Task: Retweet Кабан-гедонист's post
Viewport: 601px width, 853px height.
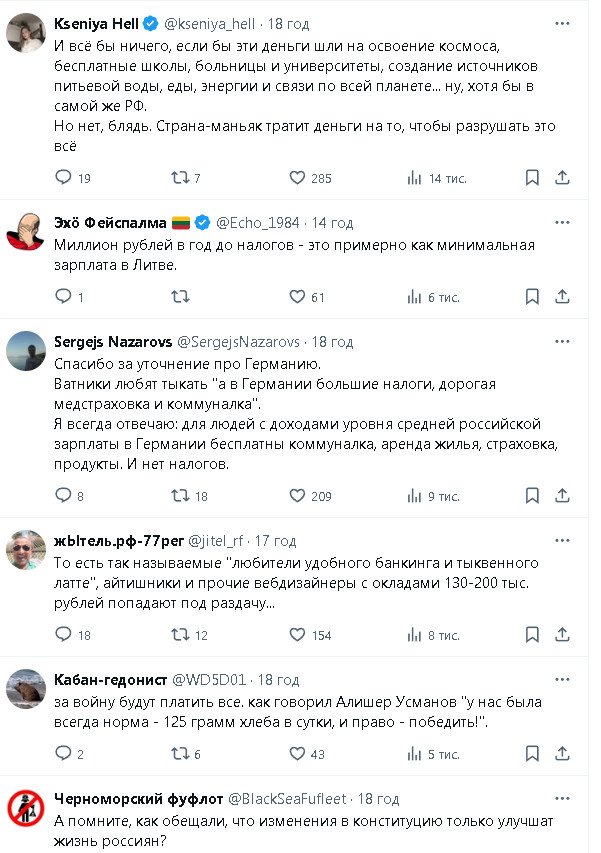Action: pos(181,753)
